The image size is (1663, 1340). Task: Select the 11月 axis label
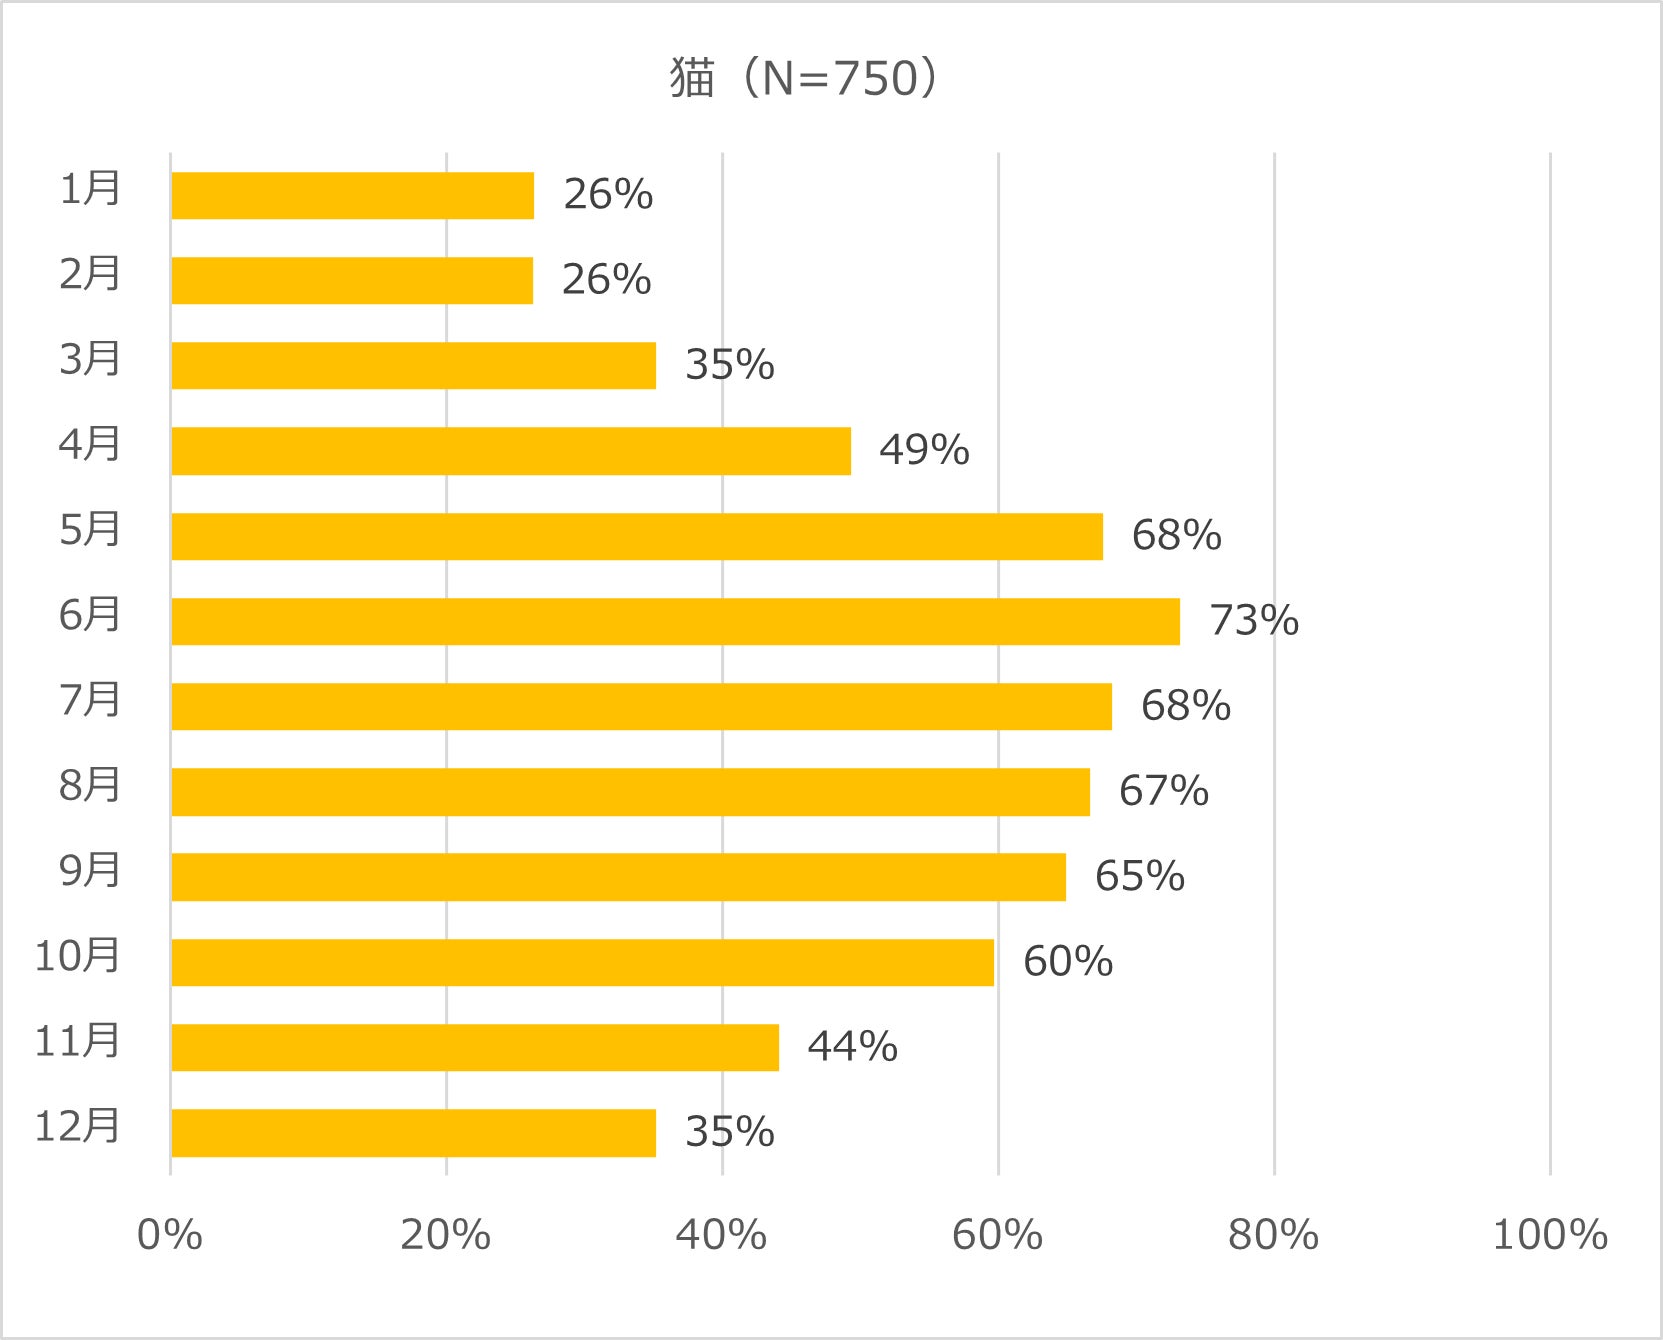[78, 1041]
